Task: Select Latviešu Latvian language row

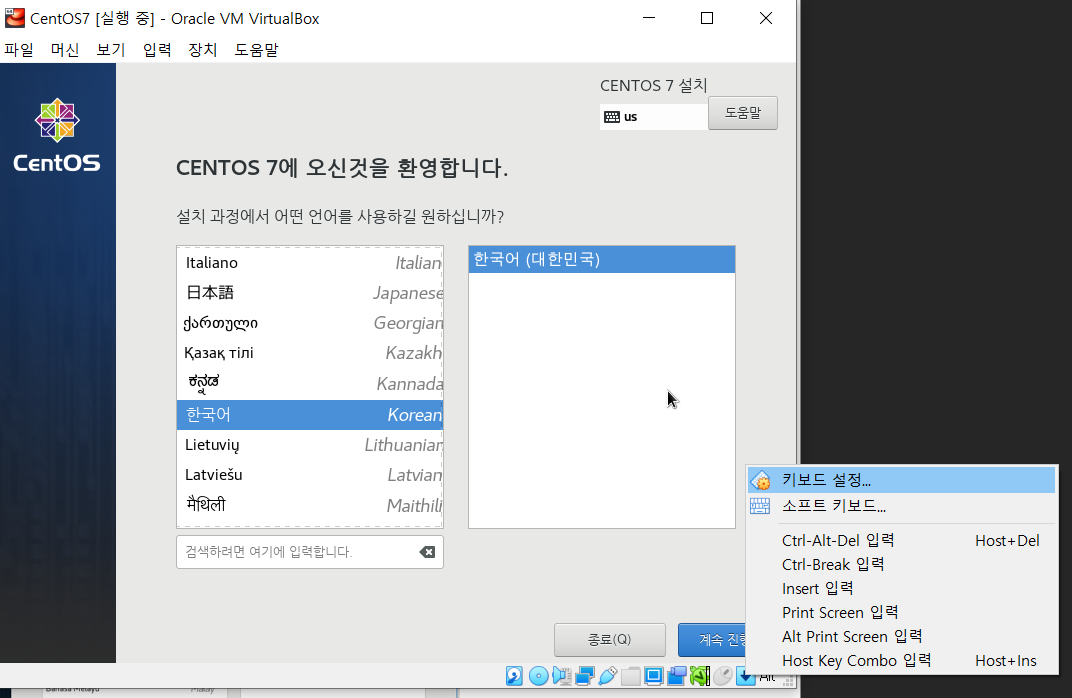Action: [x=310, y=475]
